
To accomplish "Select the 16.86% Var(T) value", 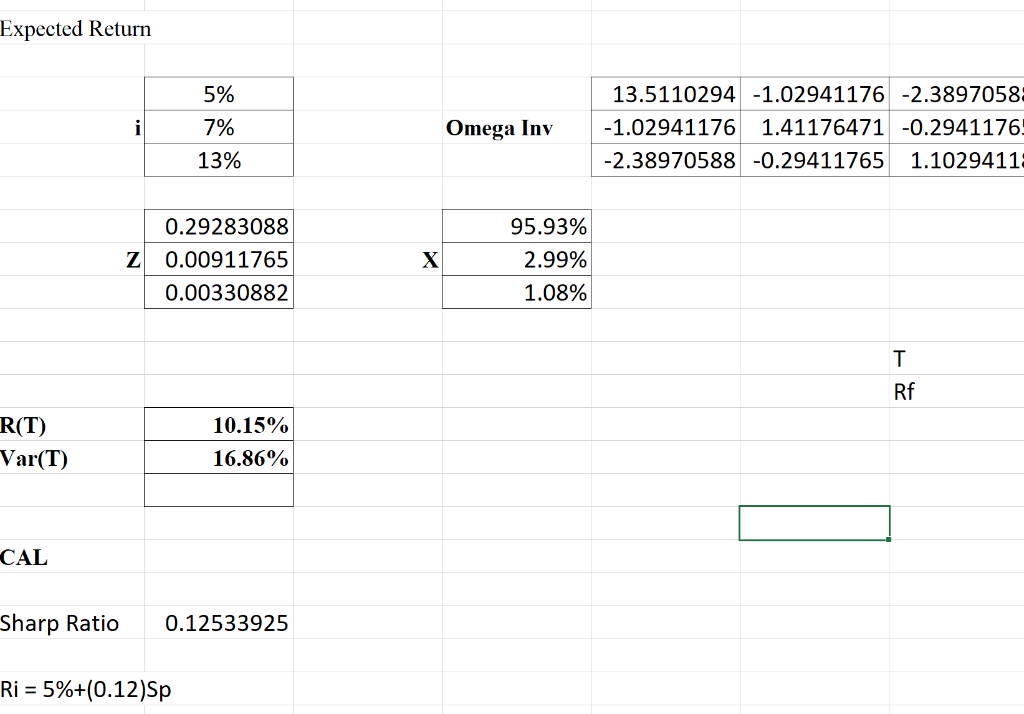I will coord(218,457).
